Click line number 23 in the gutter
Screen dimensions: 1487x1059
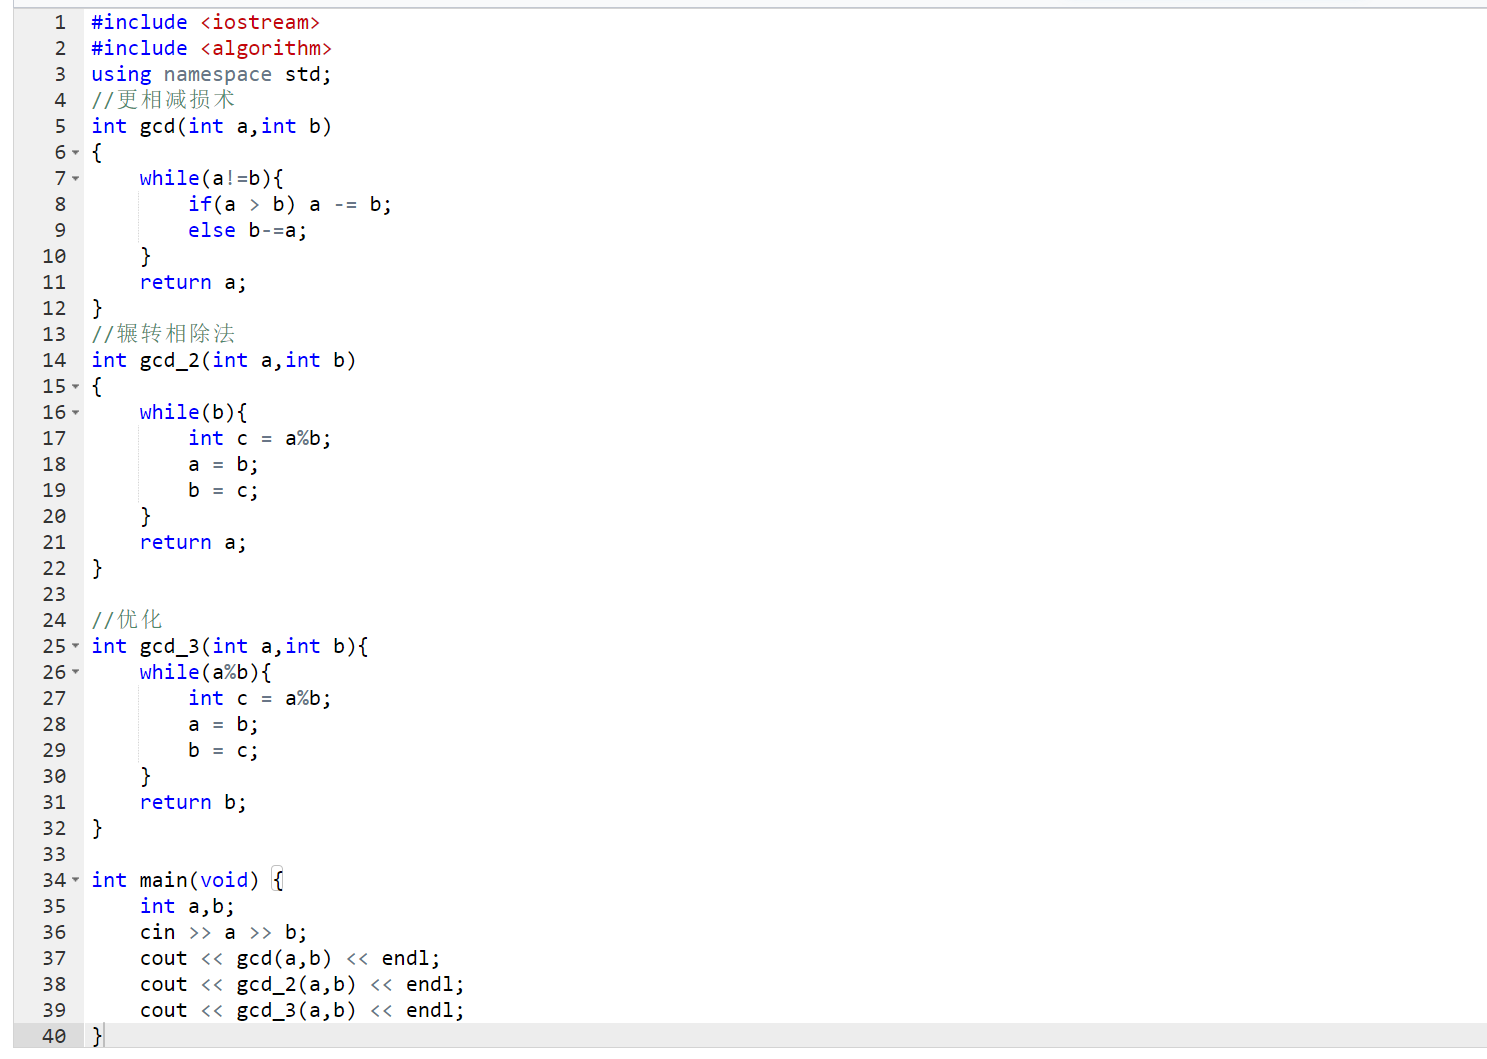pyautogui.click(x=54, y=594)
